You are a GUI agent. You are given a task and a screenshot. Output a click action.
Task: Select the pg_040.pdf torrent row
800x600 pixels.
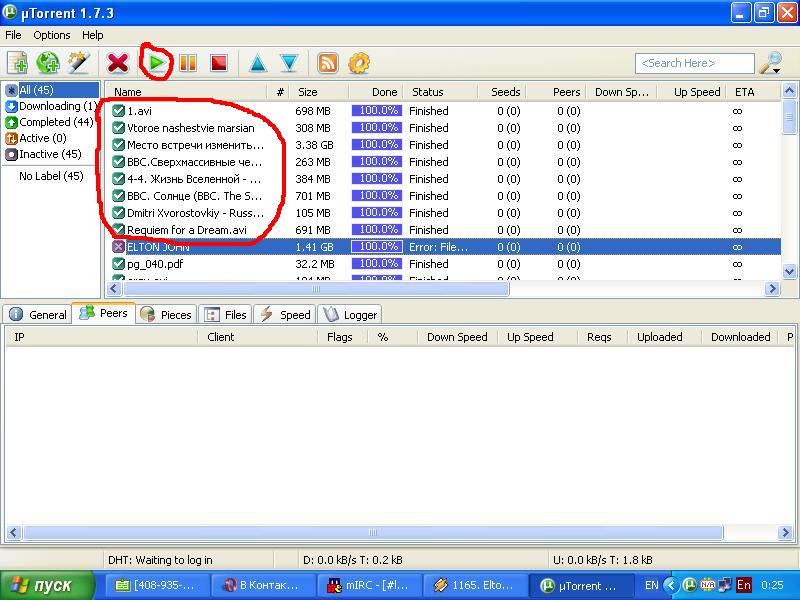(443, 264)
